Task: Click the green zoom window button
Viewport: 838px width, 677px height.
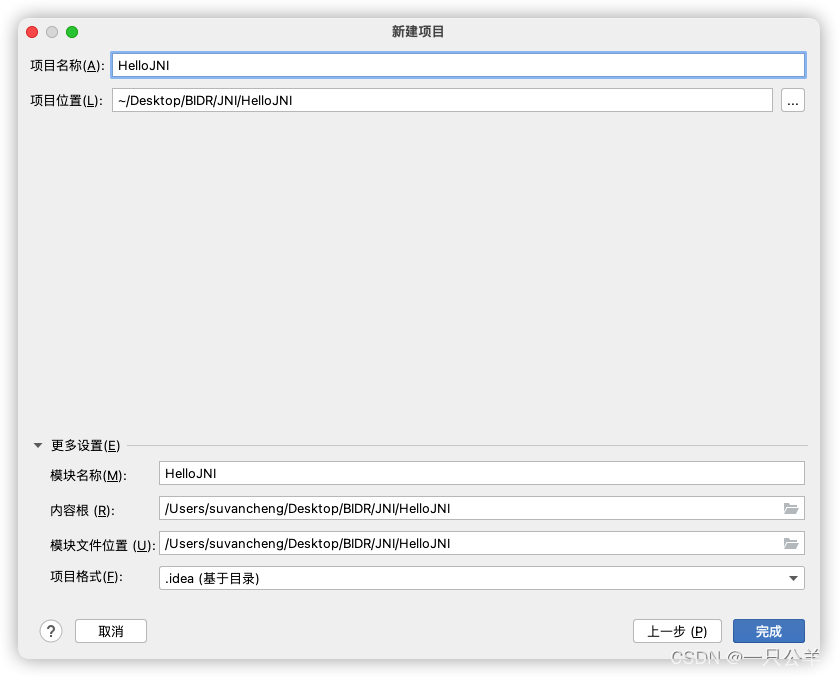Action: pyautogui.click(x=72, y=32)
